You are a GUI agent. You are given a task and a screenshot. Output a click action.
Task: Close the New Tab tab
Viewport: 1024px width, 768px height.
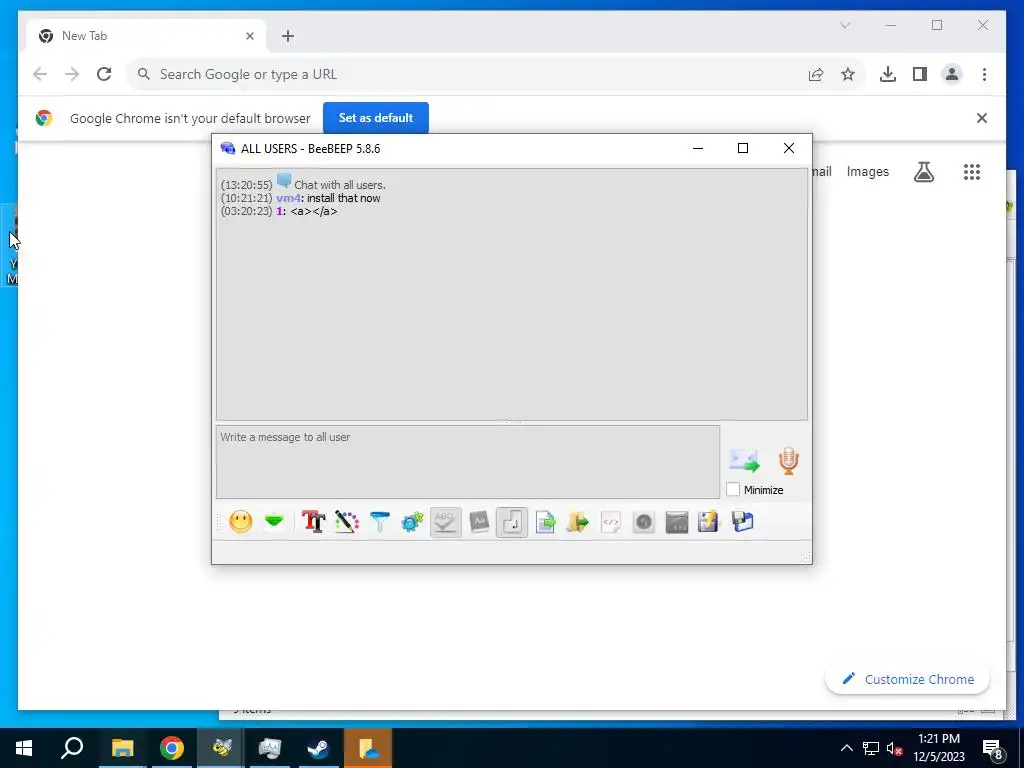tap(249, 36)
